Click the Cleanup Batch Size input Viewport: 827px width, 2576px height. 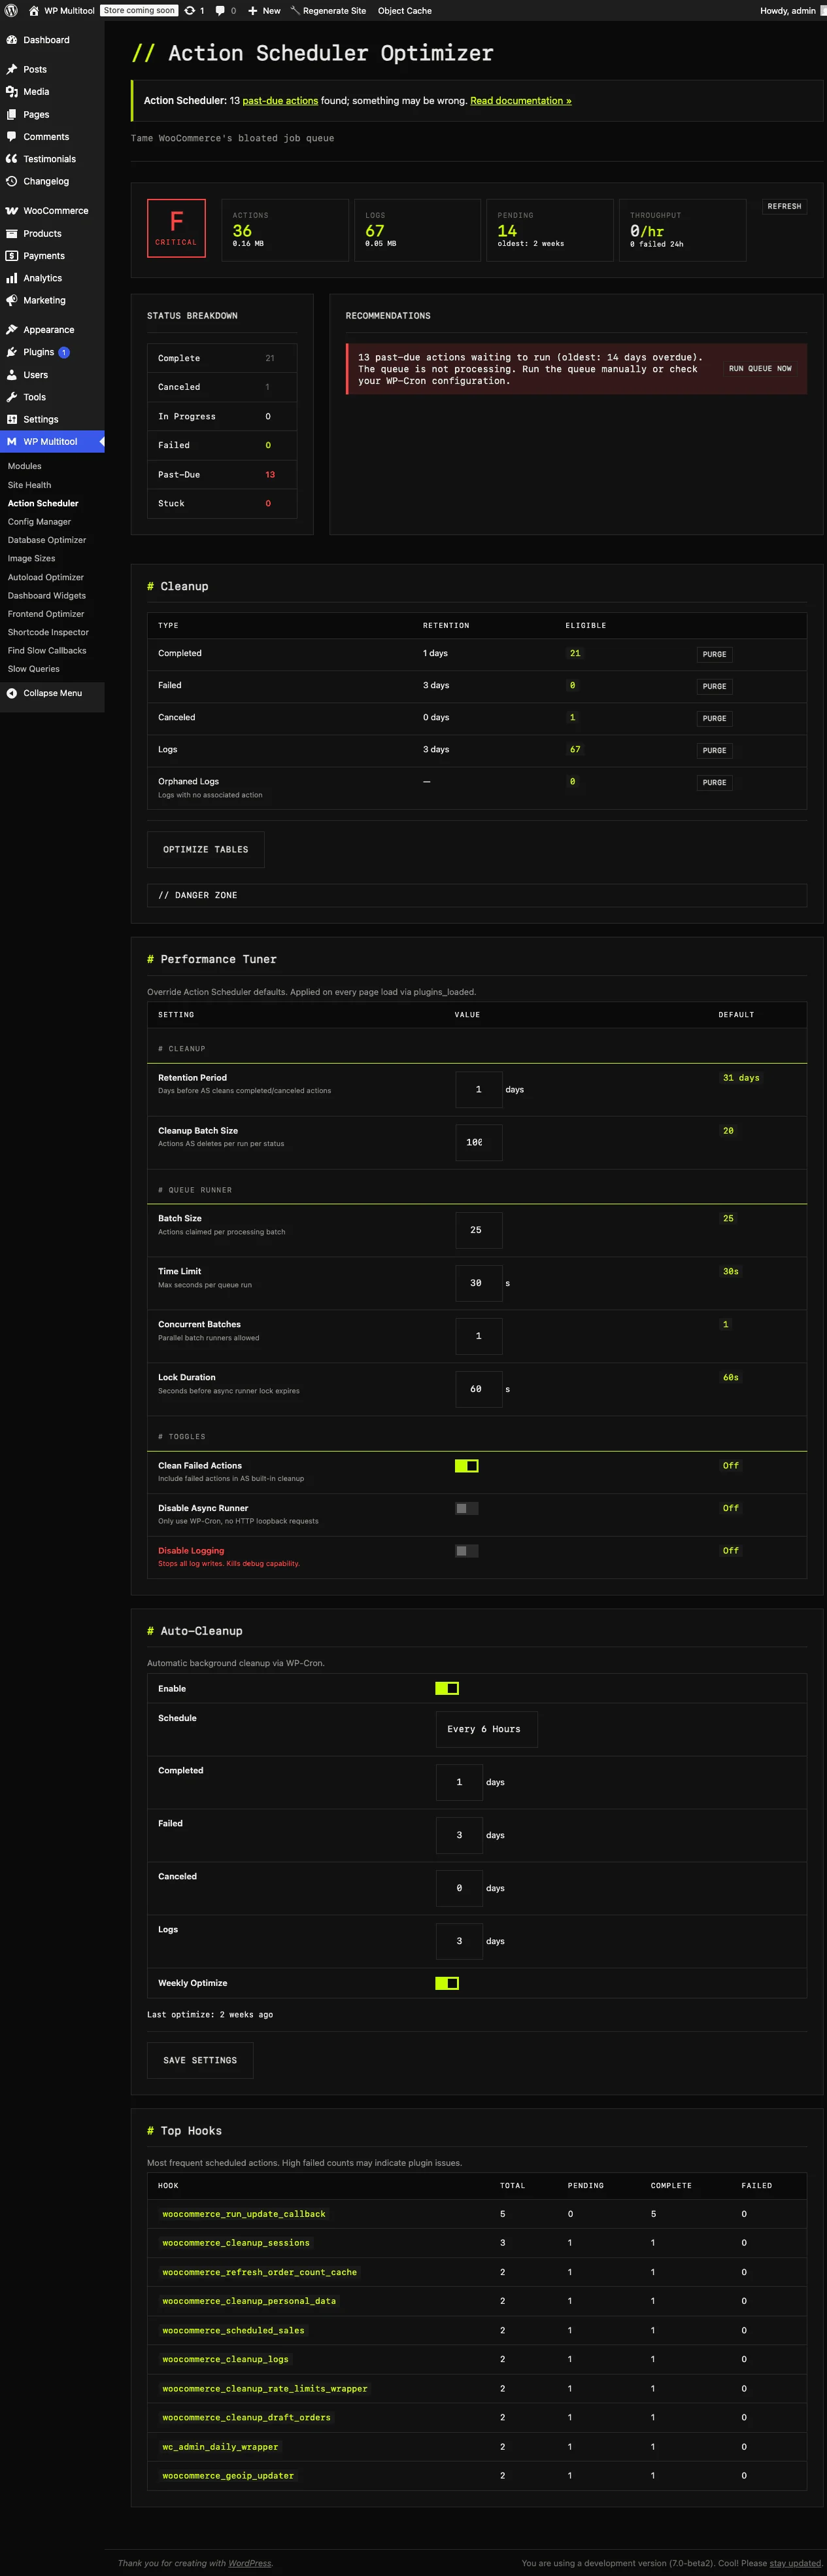pos(479,1142)
